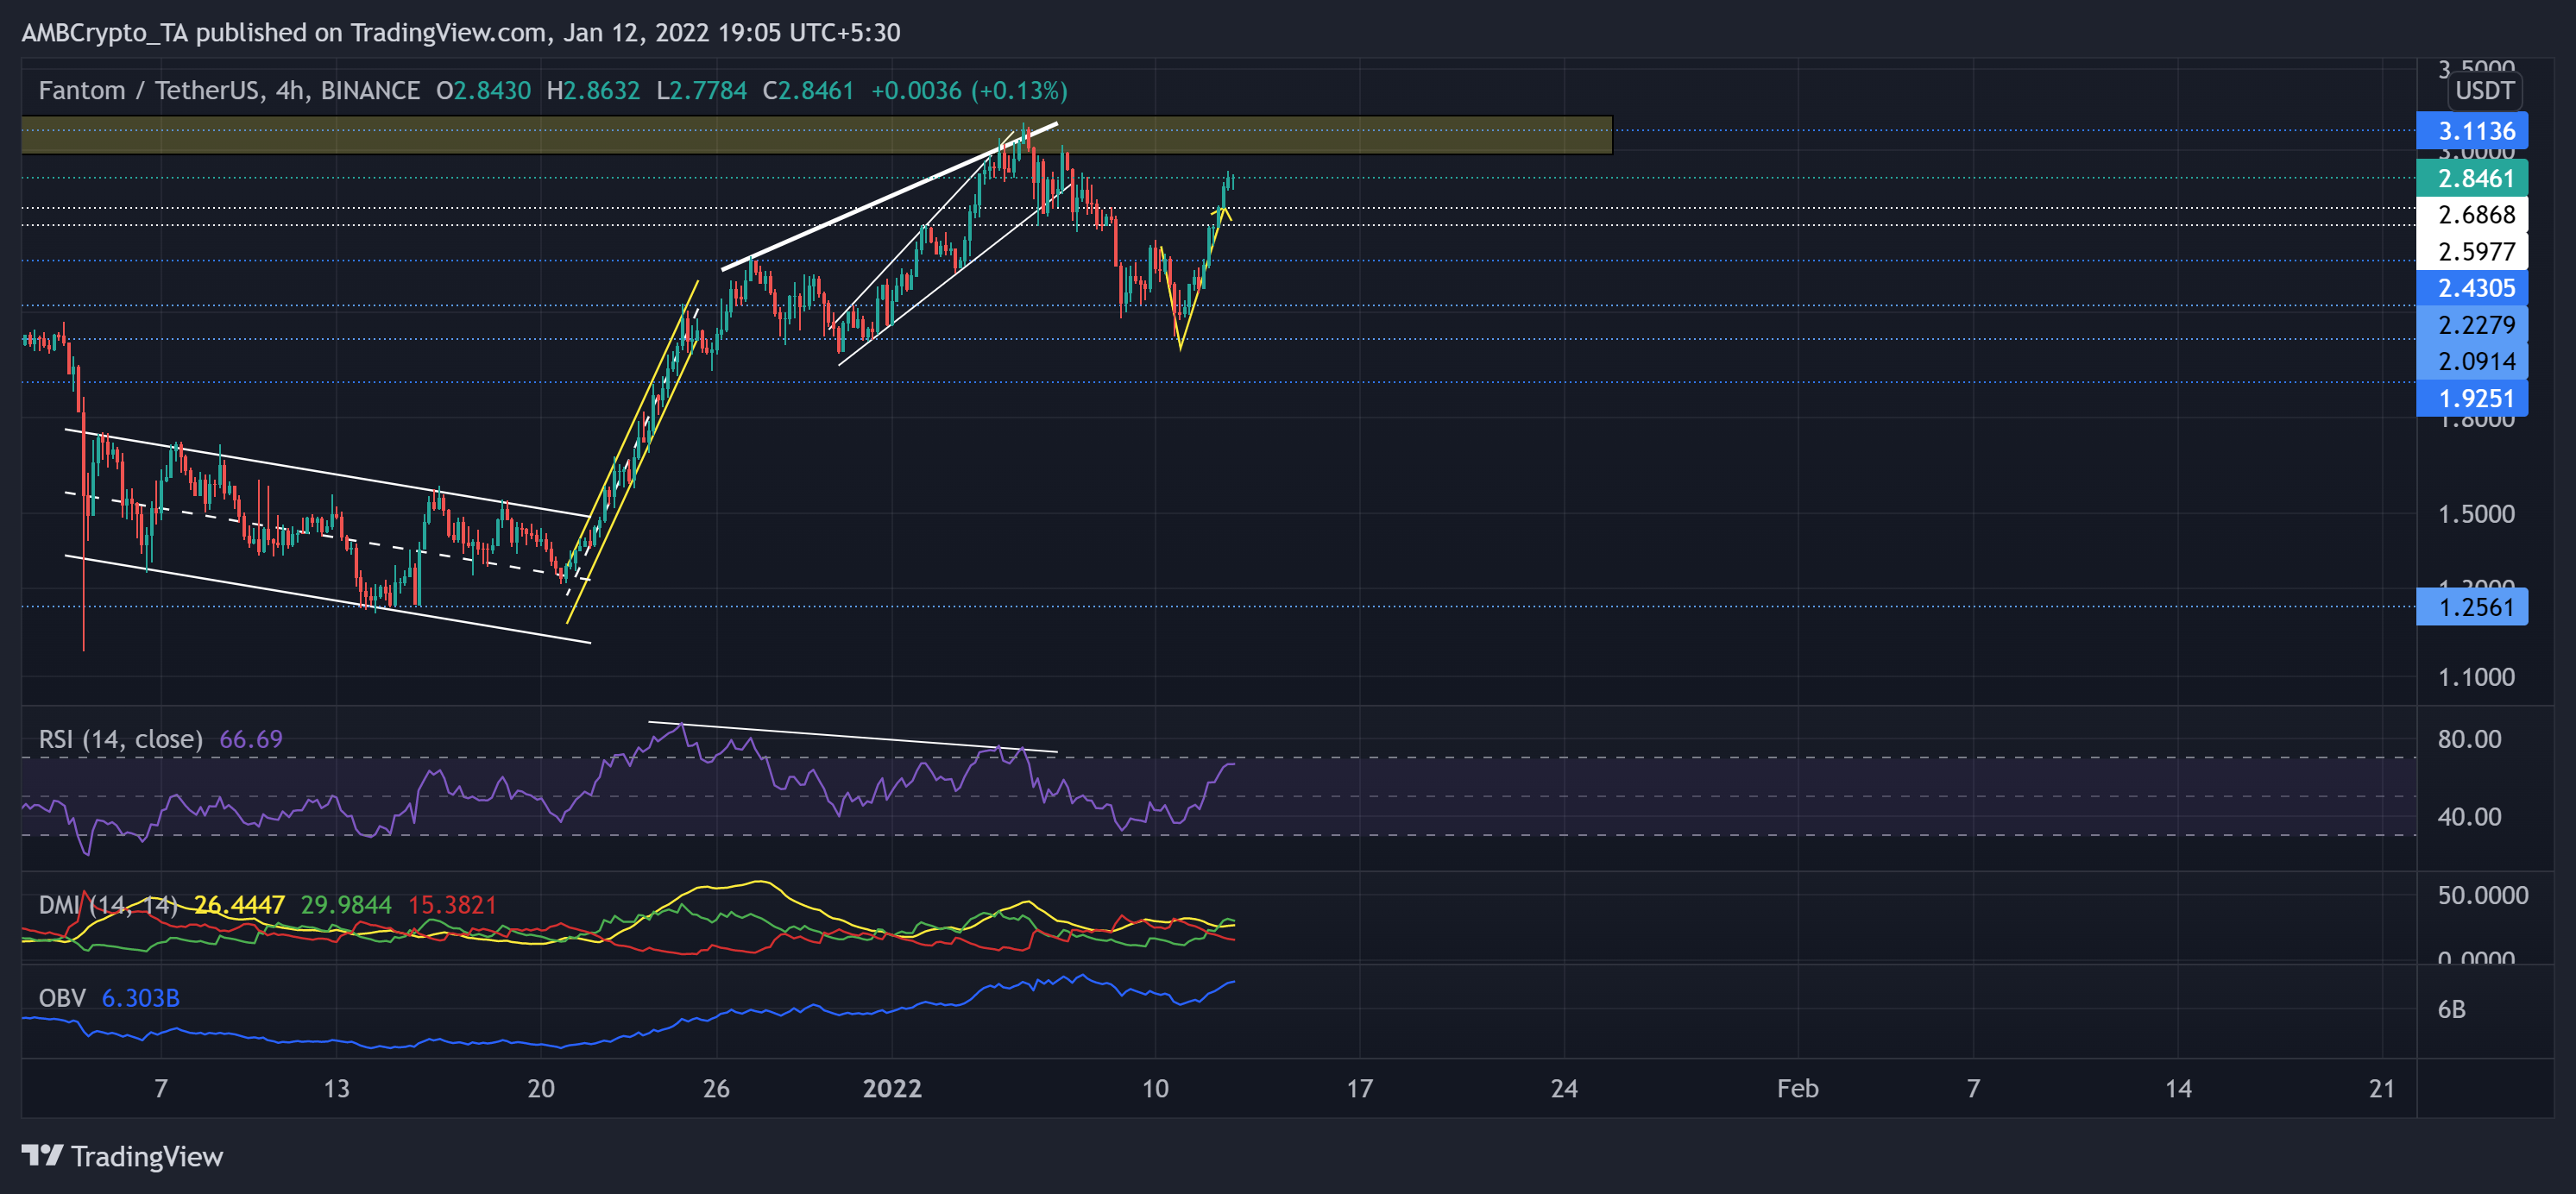Click the TradingView text link at bottom
The height and width of the screenshot is (1194, 2576).
[147, 1156]
